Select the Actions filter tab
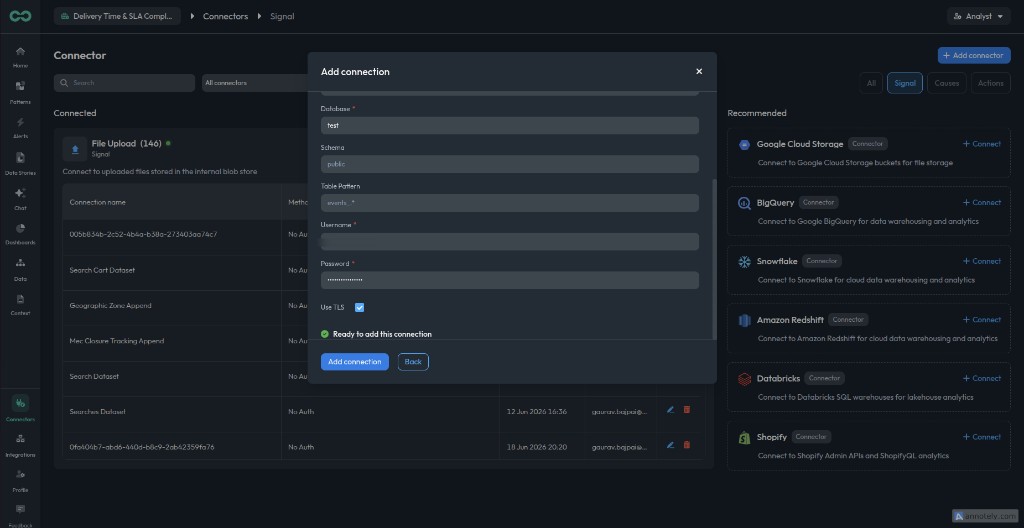1024x528 pixels. click(x=990, y=83)
